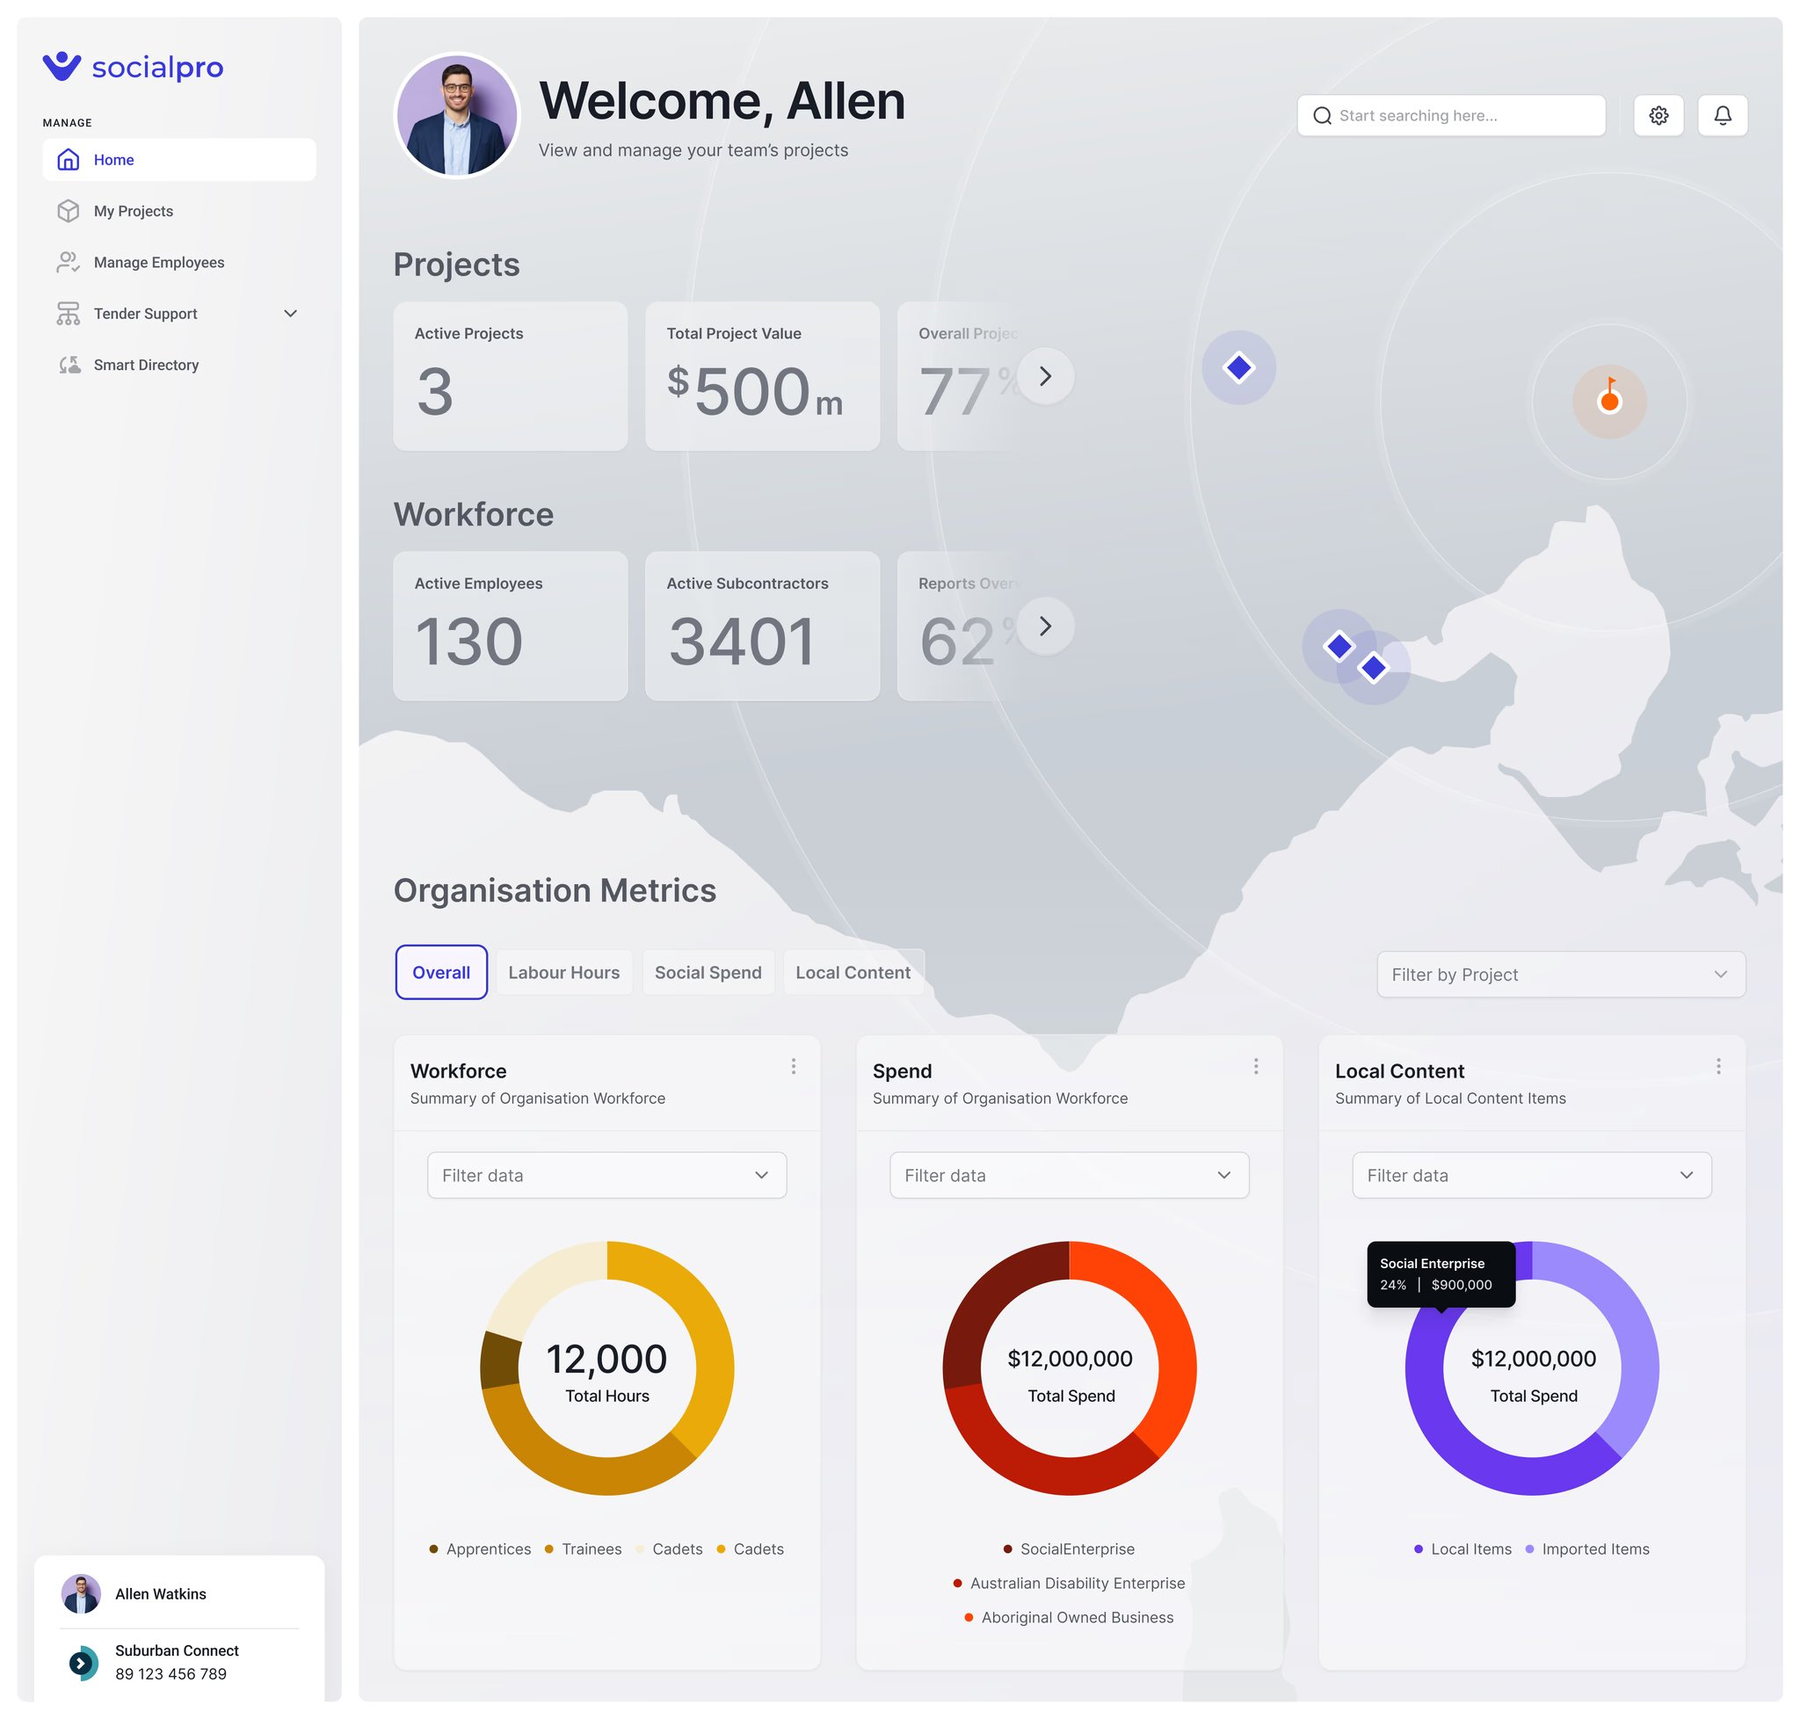Click the Manage Employees person icon

tap(68, 262)
